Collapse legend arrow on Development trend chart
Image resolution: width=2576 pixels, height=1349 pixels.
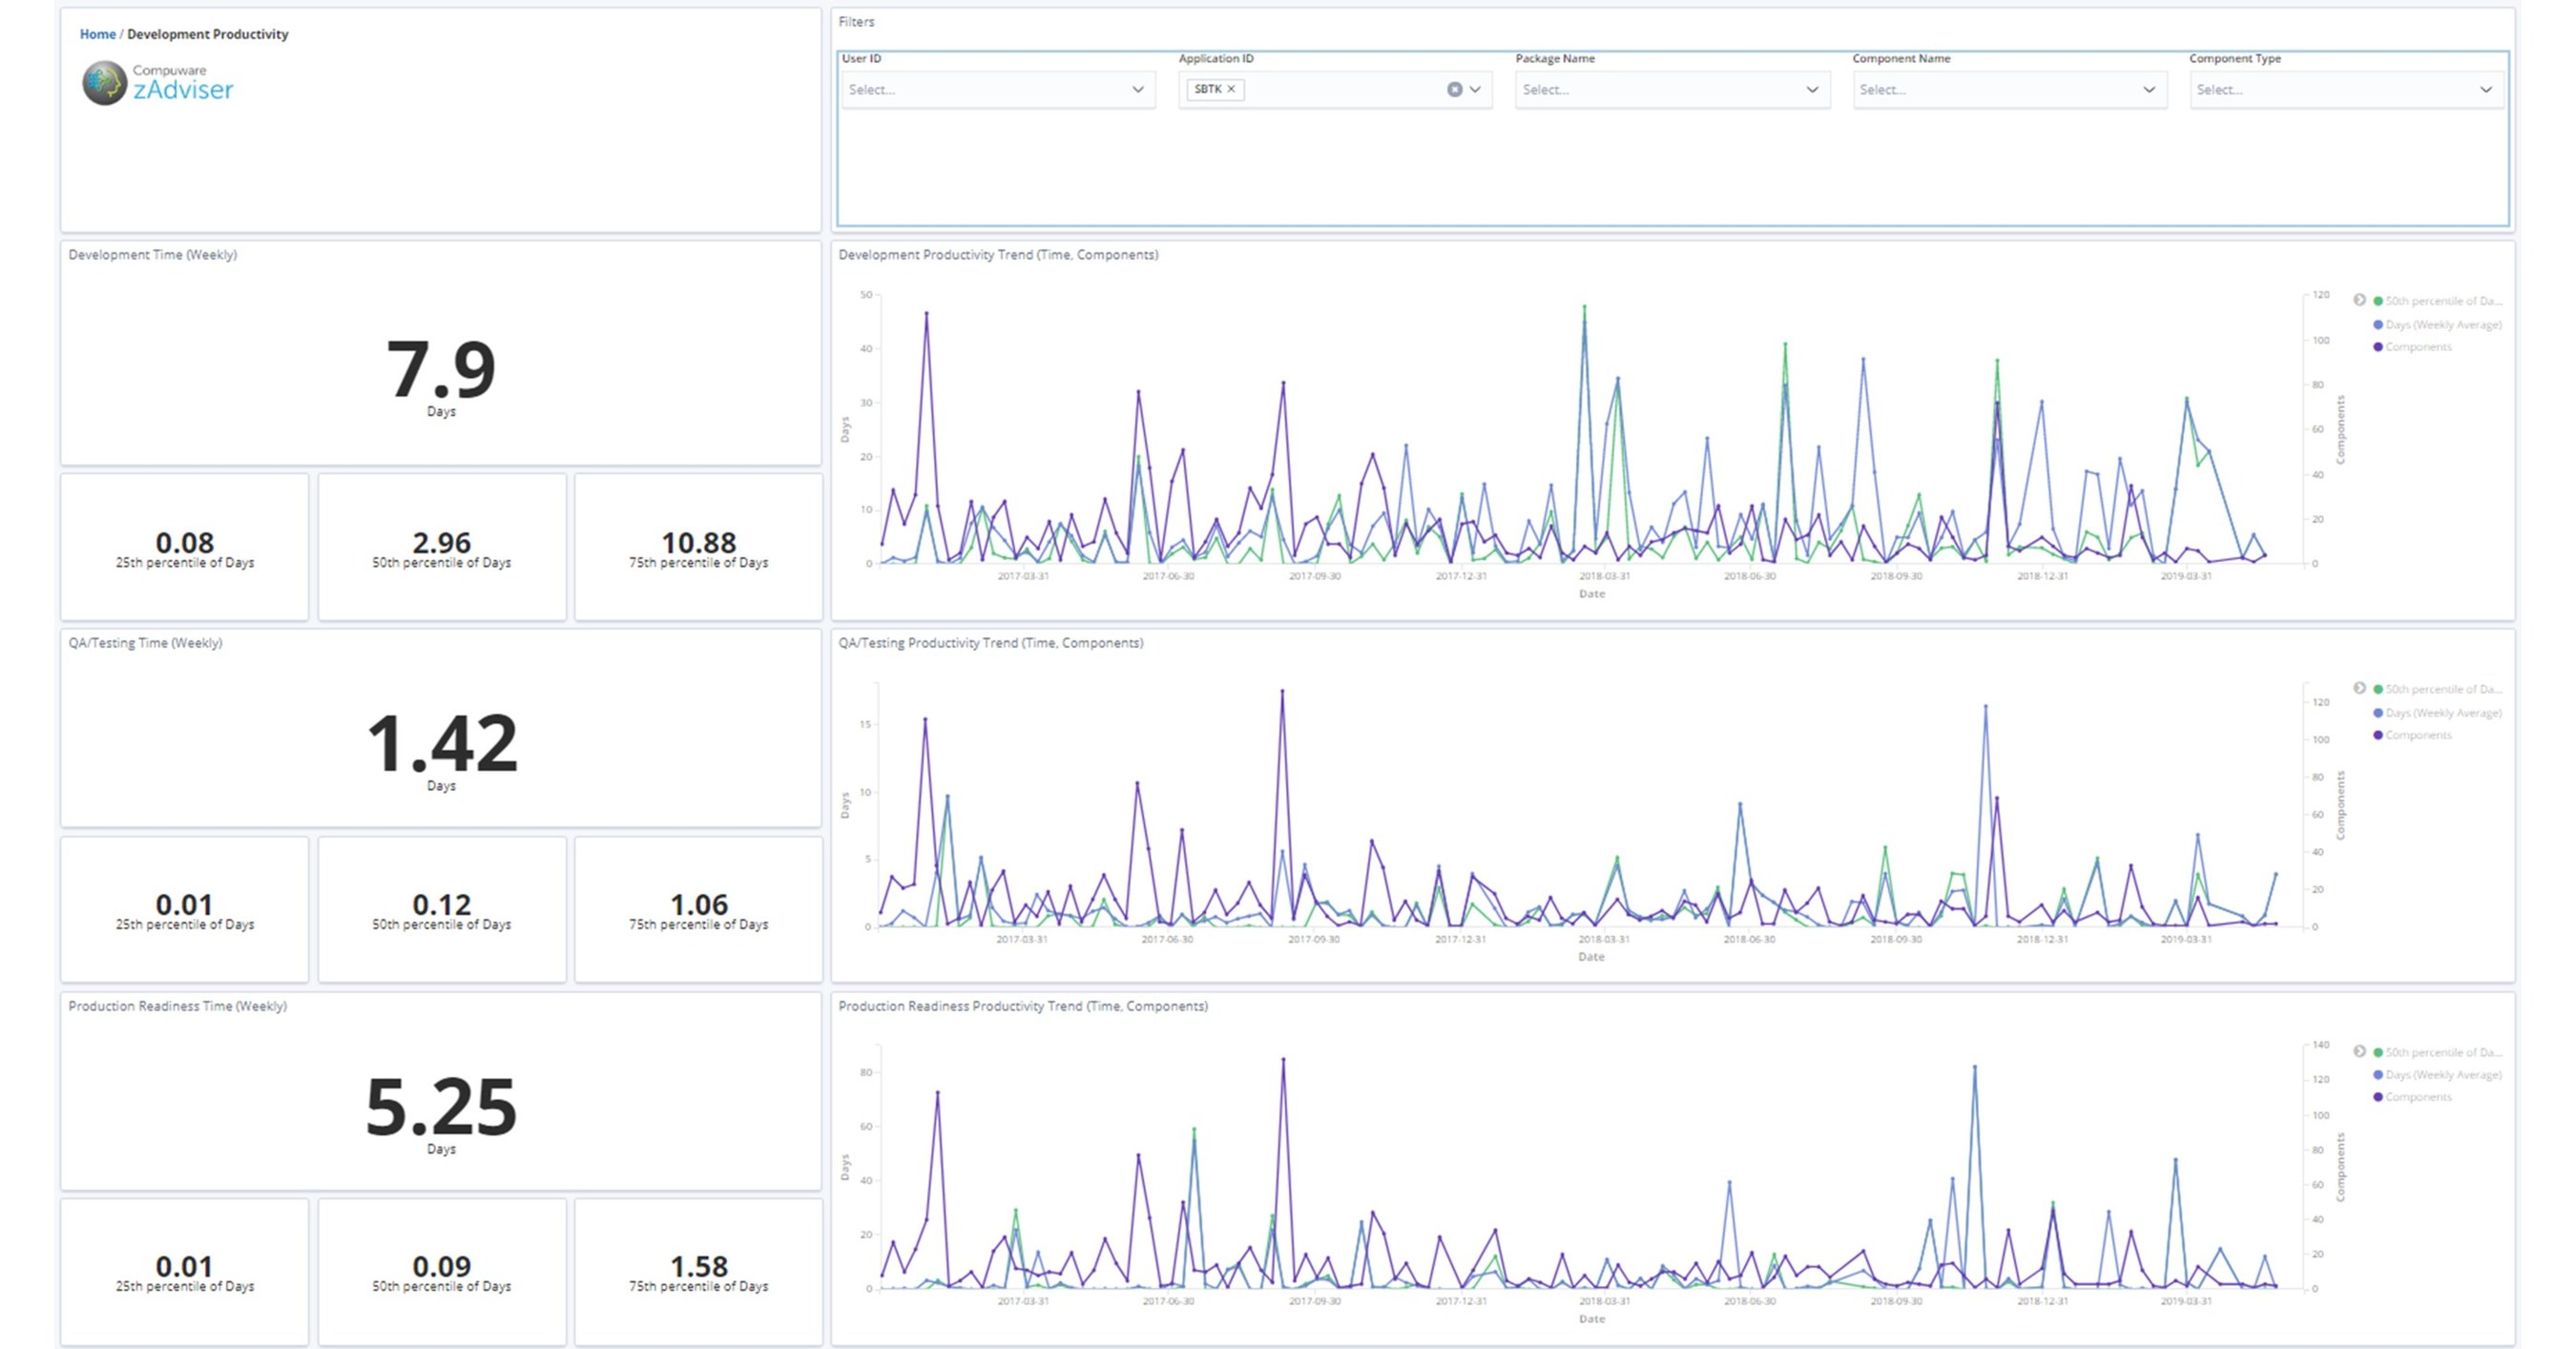pyautogui.click(x=2359, y=300)
